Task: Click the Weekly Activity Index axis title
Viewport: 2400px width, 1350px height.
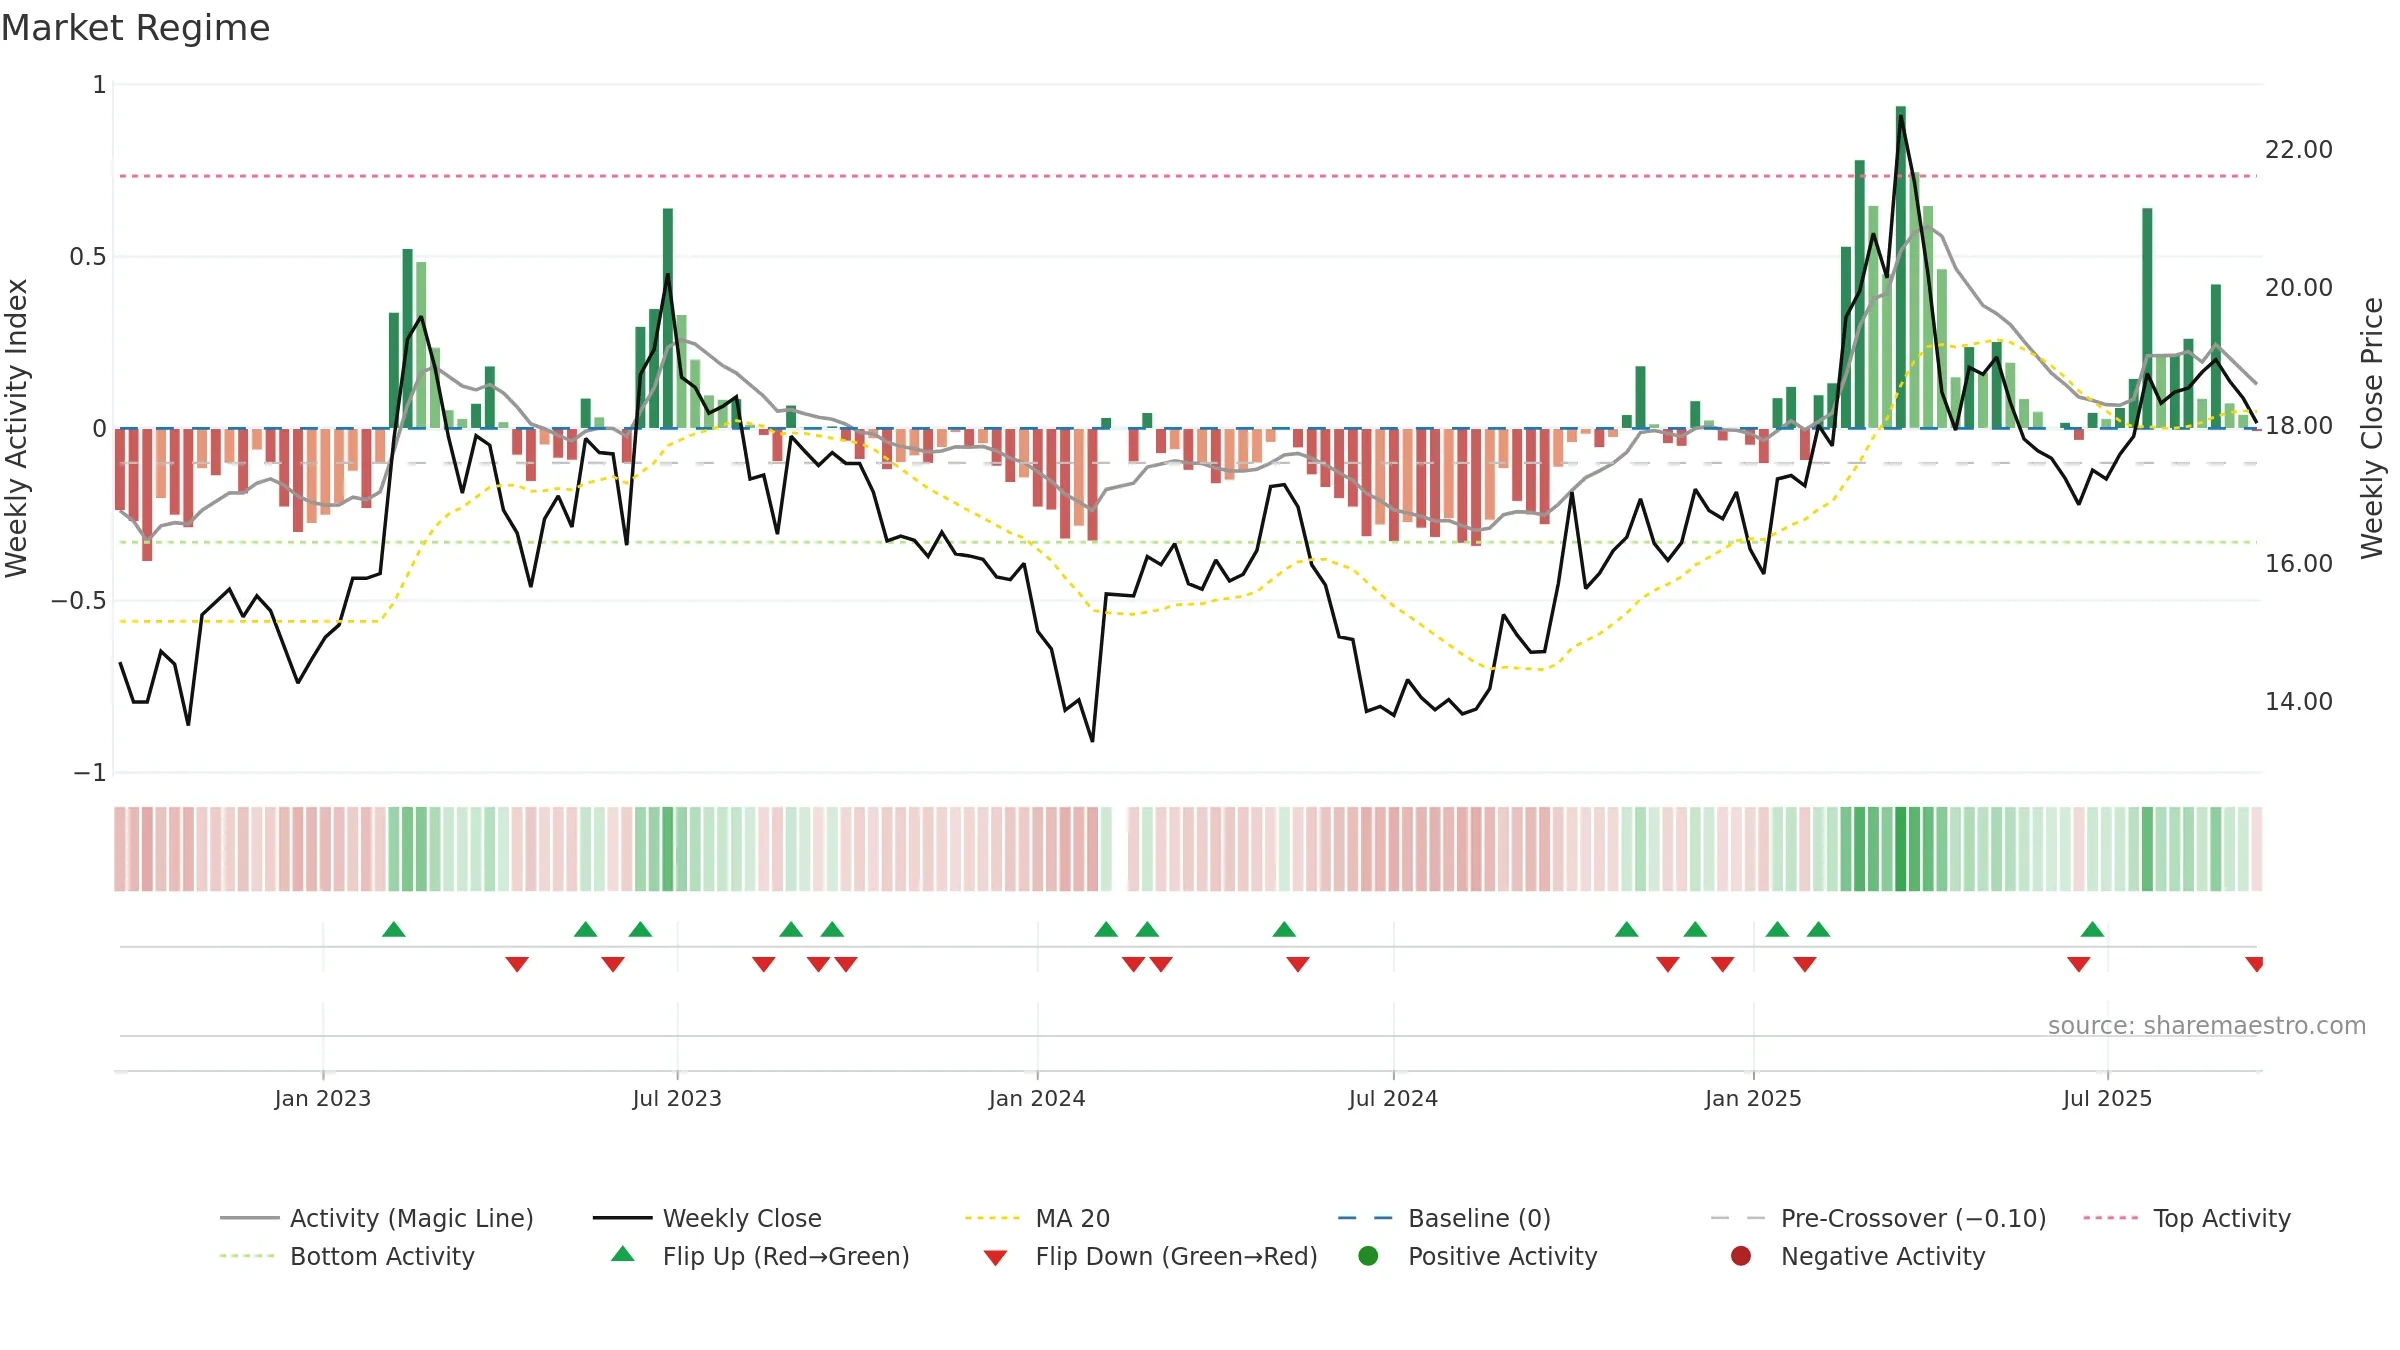Action: tap(17, 428)
